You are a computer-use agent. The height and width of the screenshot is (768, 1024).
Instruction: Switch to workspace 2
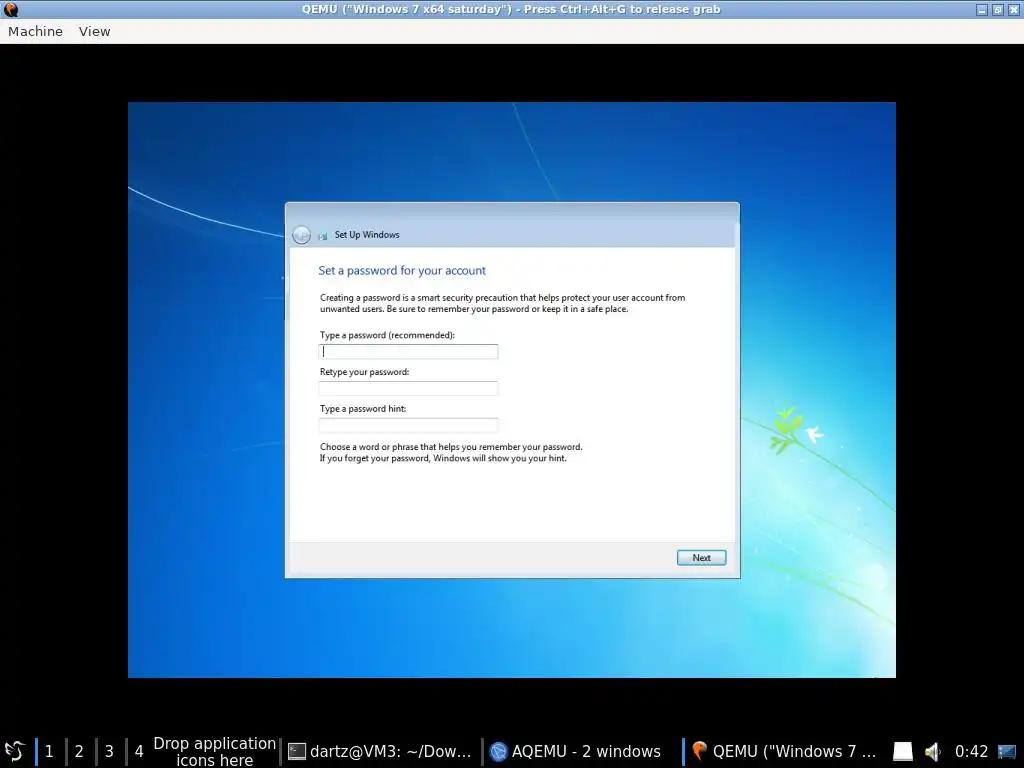click(79, 752)
